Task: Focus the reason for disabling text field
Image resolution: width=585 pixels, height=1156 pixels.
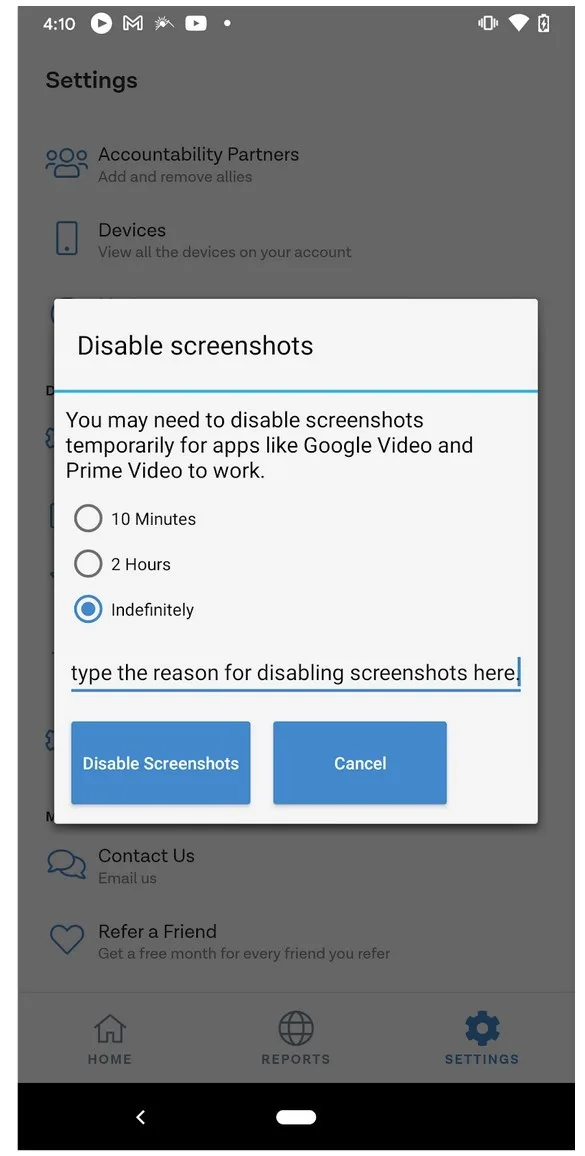Action: click(296, 673)
